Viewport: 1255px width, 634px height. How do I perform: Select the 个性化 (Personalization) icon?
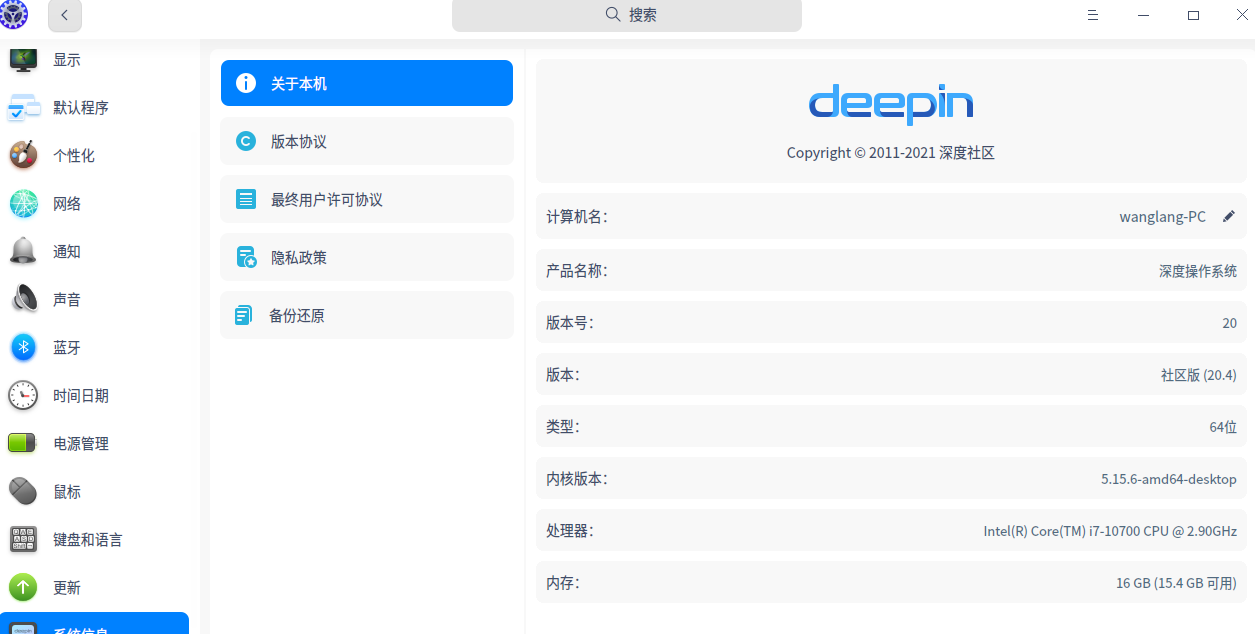pos(22,155)
